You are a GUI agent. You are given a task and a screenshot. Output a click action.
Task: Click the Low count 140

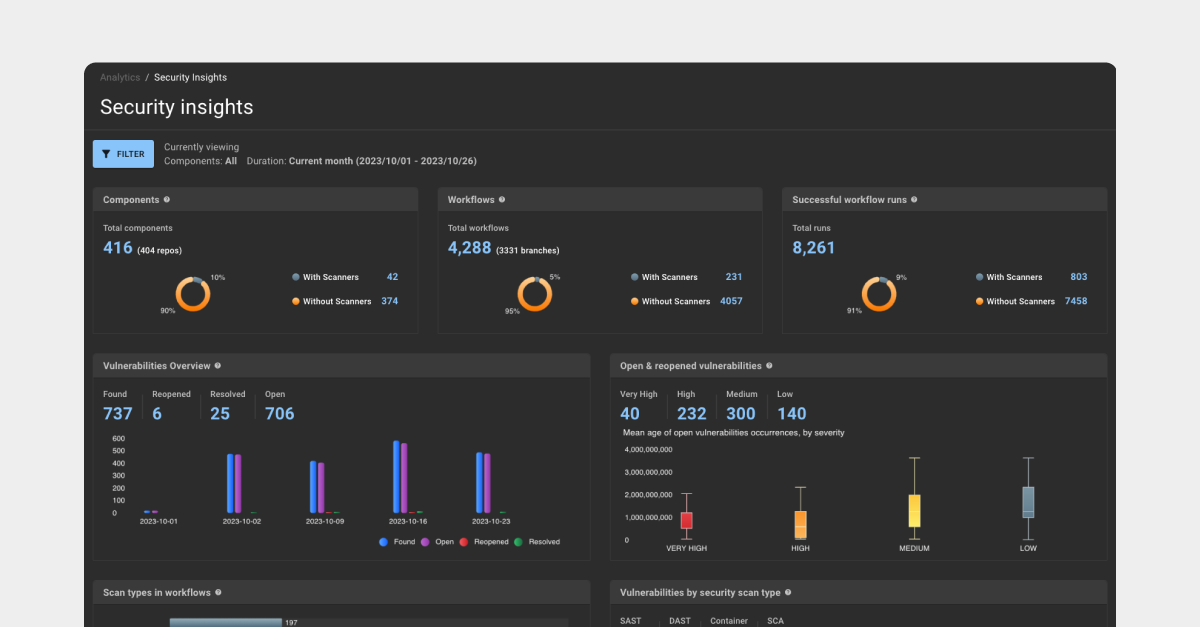[792, 413]
